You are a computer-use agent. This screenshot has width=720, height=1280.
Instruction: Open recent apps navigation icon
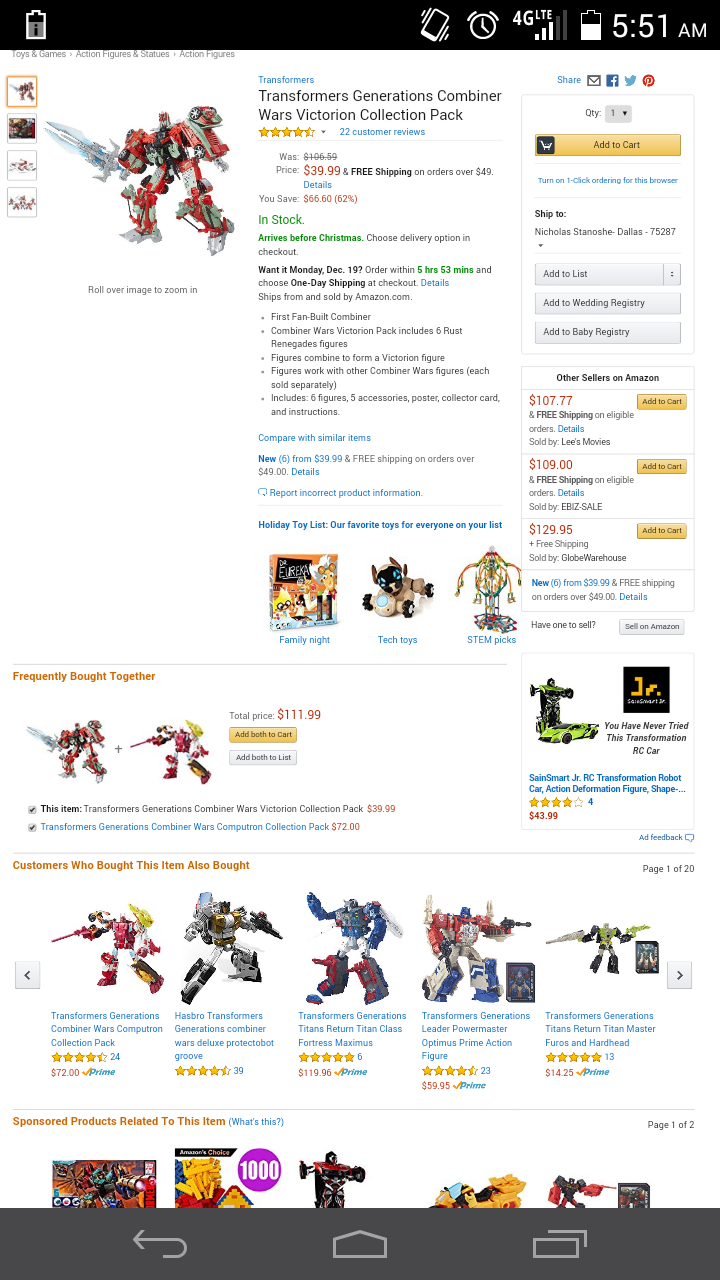pyautogui.click(x=560, y=1244)
